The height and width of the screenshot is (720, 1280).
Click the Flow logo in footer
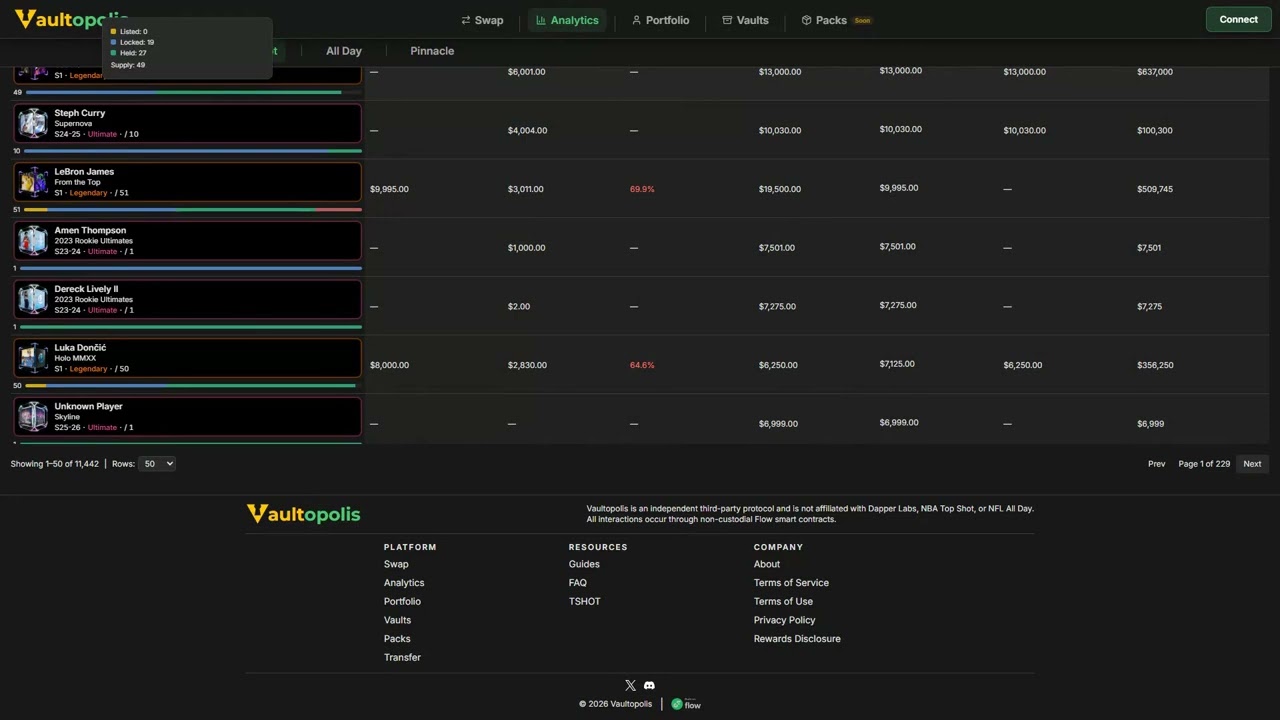pyautogui.click(x=686, y=705)
